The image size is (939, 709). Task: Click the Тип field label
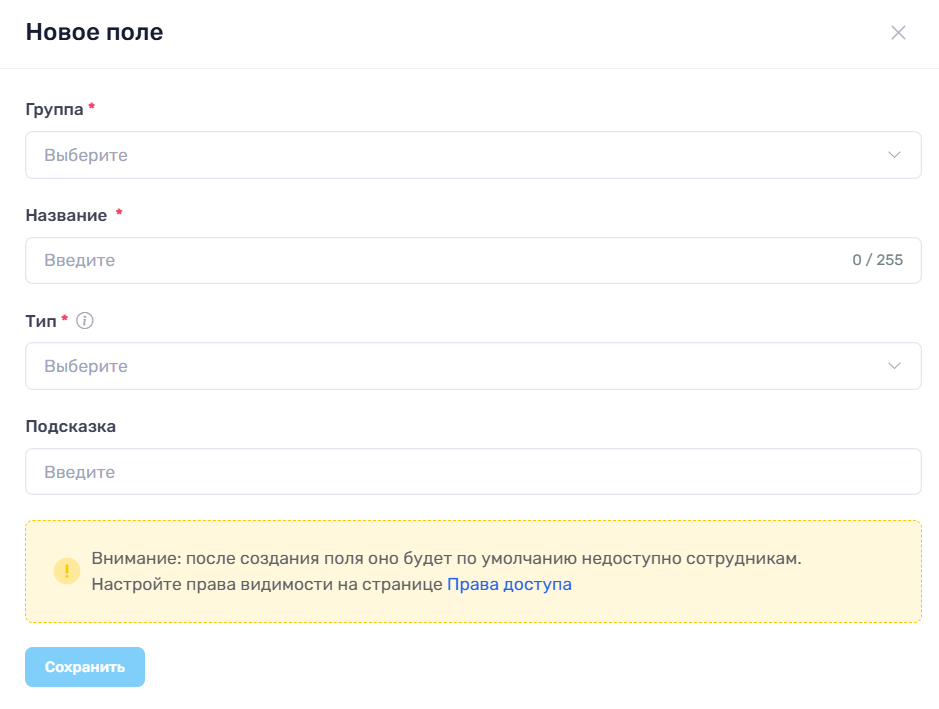[41, 321]
